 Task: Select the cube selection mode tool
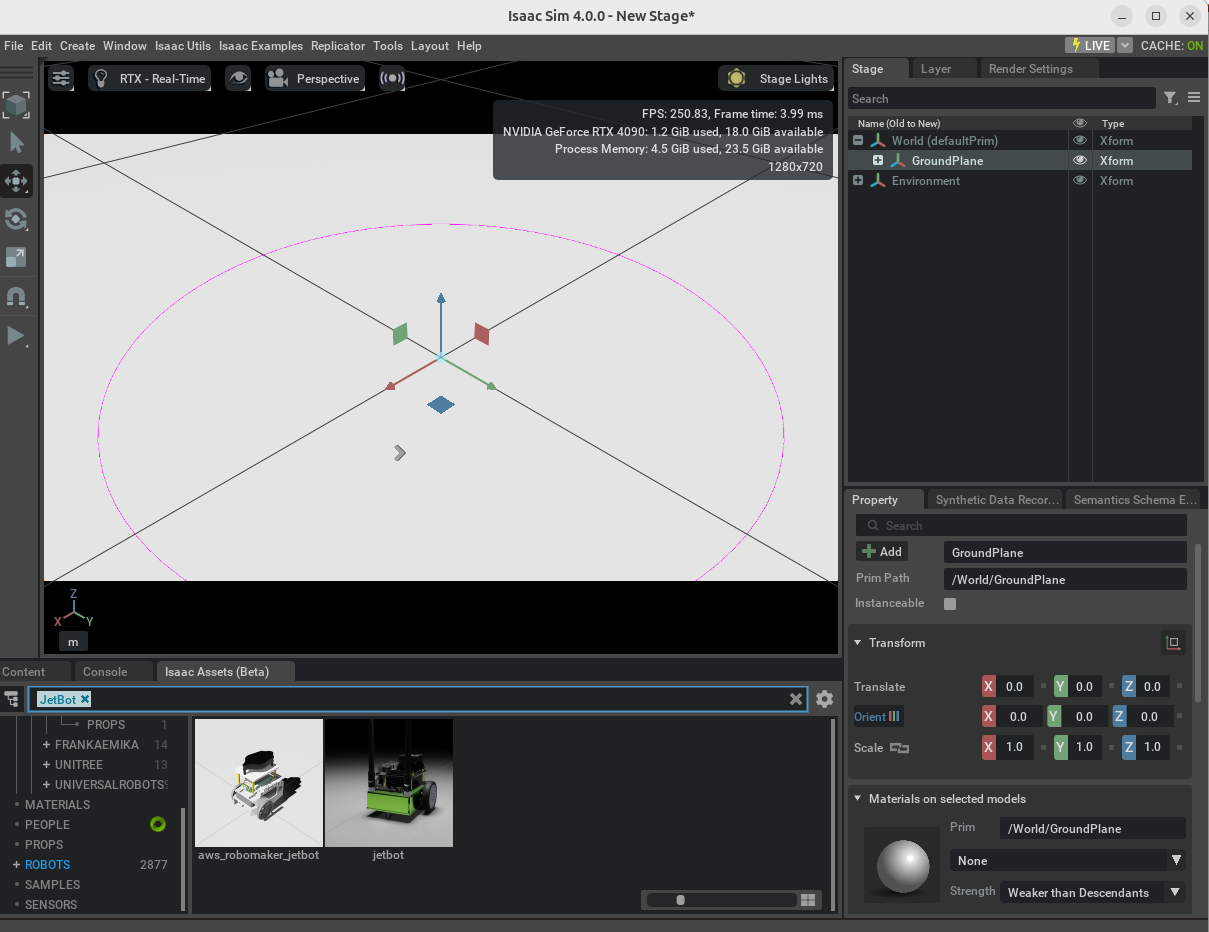16,104
